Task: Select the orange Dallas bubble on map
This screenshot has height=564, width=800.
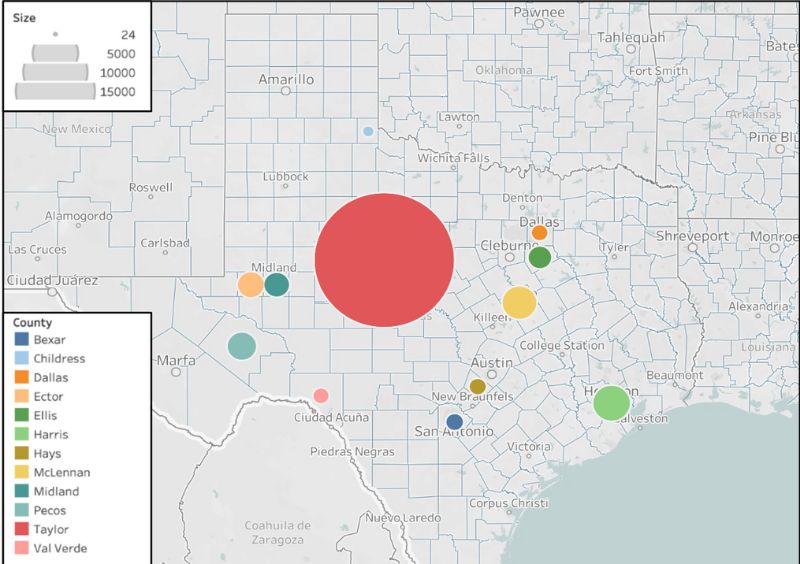Action: point(539,233)
